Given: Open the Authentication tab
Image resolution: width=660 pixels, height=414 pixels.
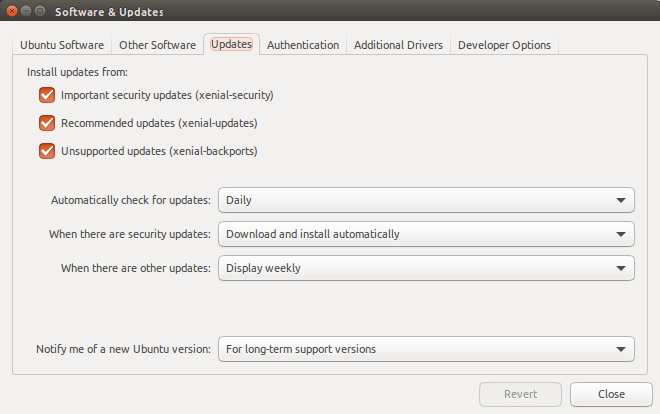Looking at the screenshot, I should (303, 45).
